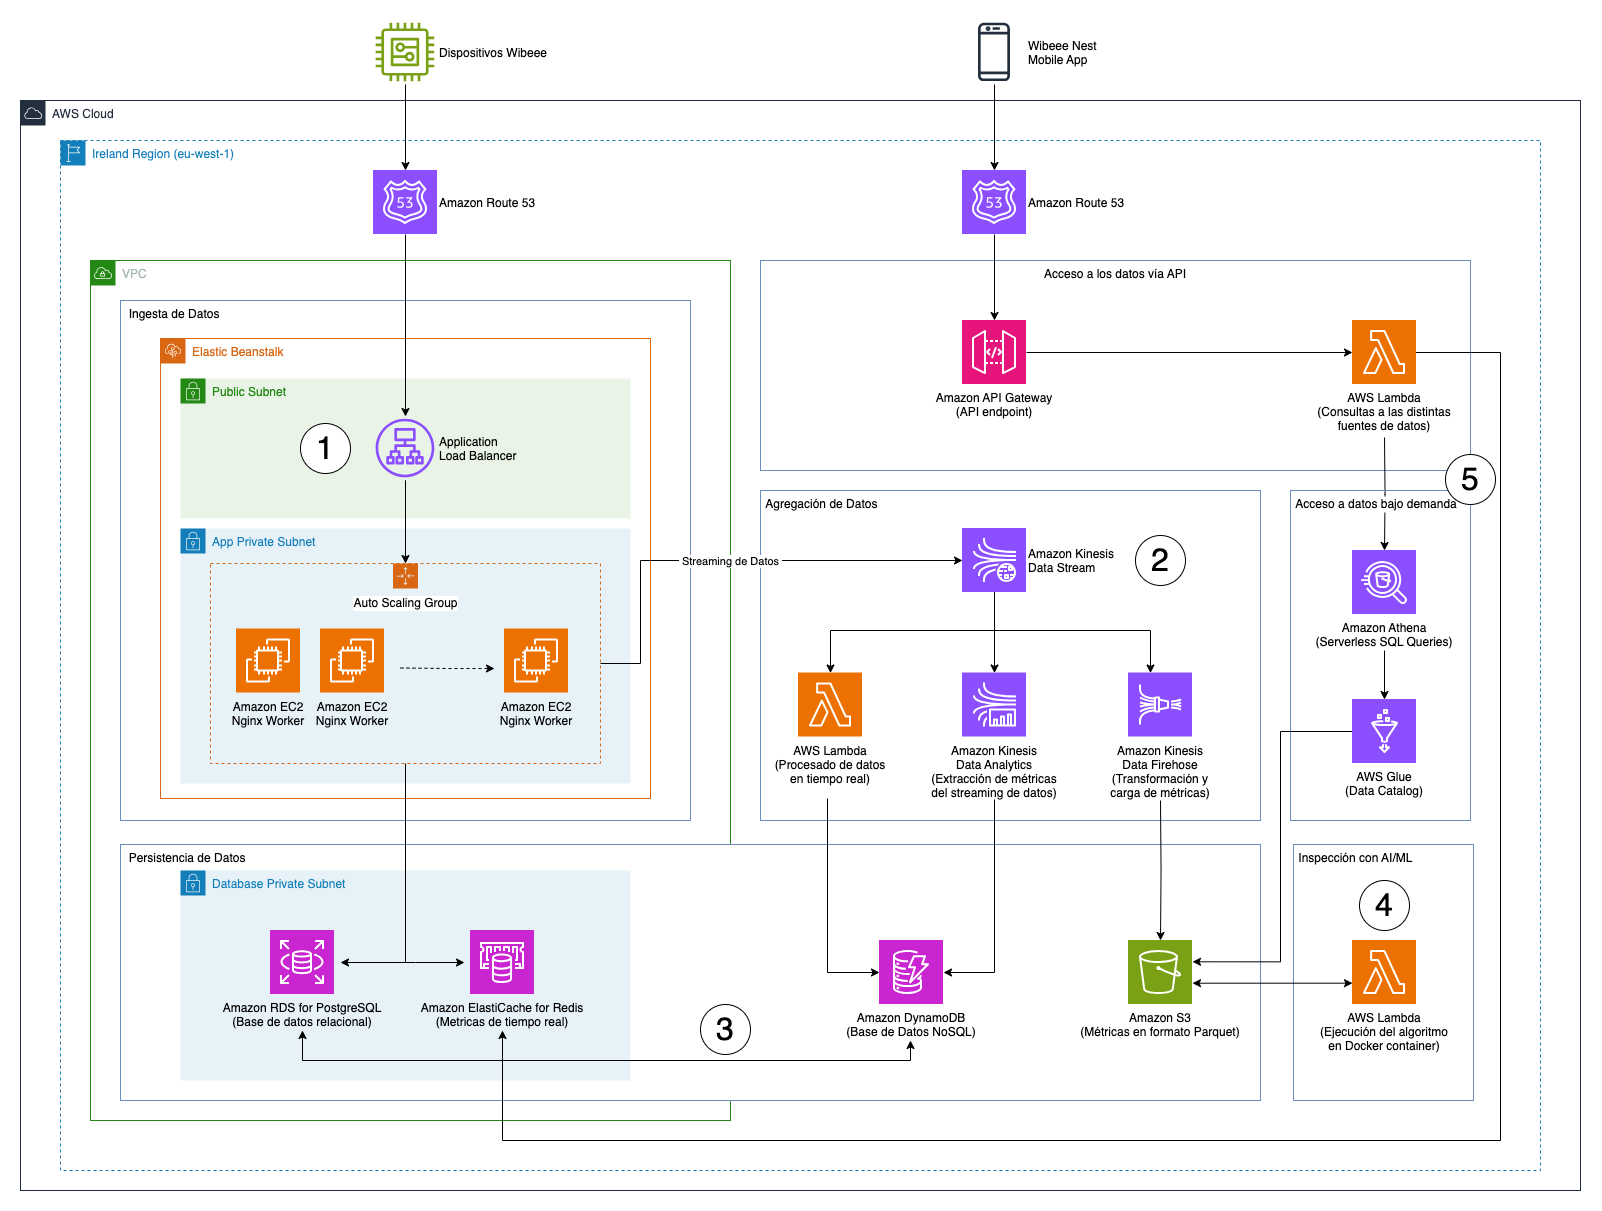1602x1211 pixels.
Task: Select the 'Inspección con AI/ML' title
Action: (1355, 858)
